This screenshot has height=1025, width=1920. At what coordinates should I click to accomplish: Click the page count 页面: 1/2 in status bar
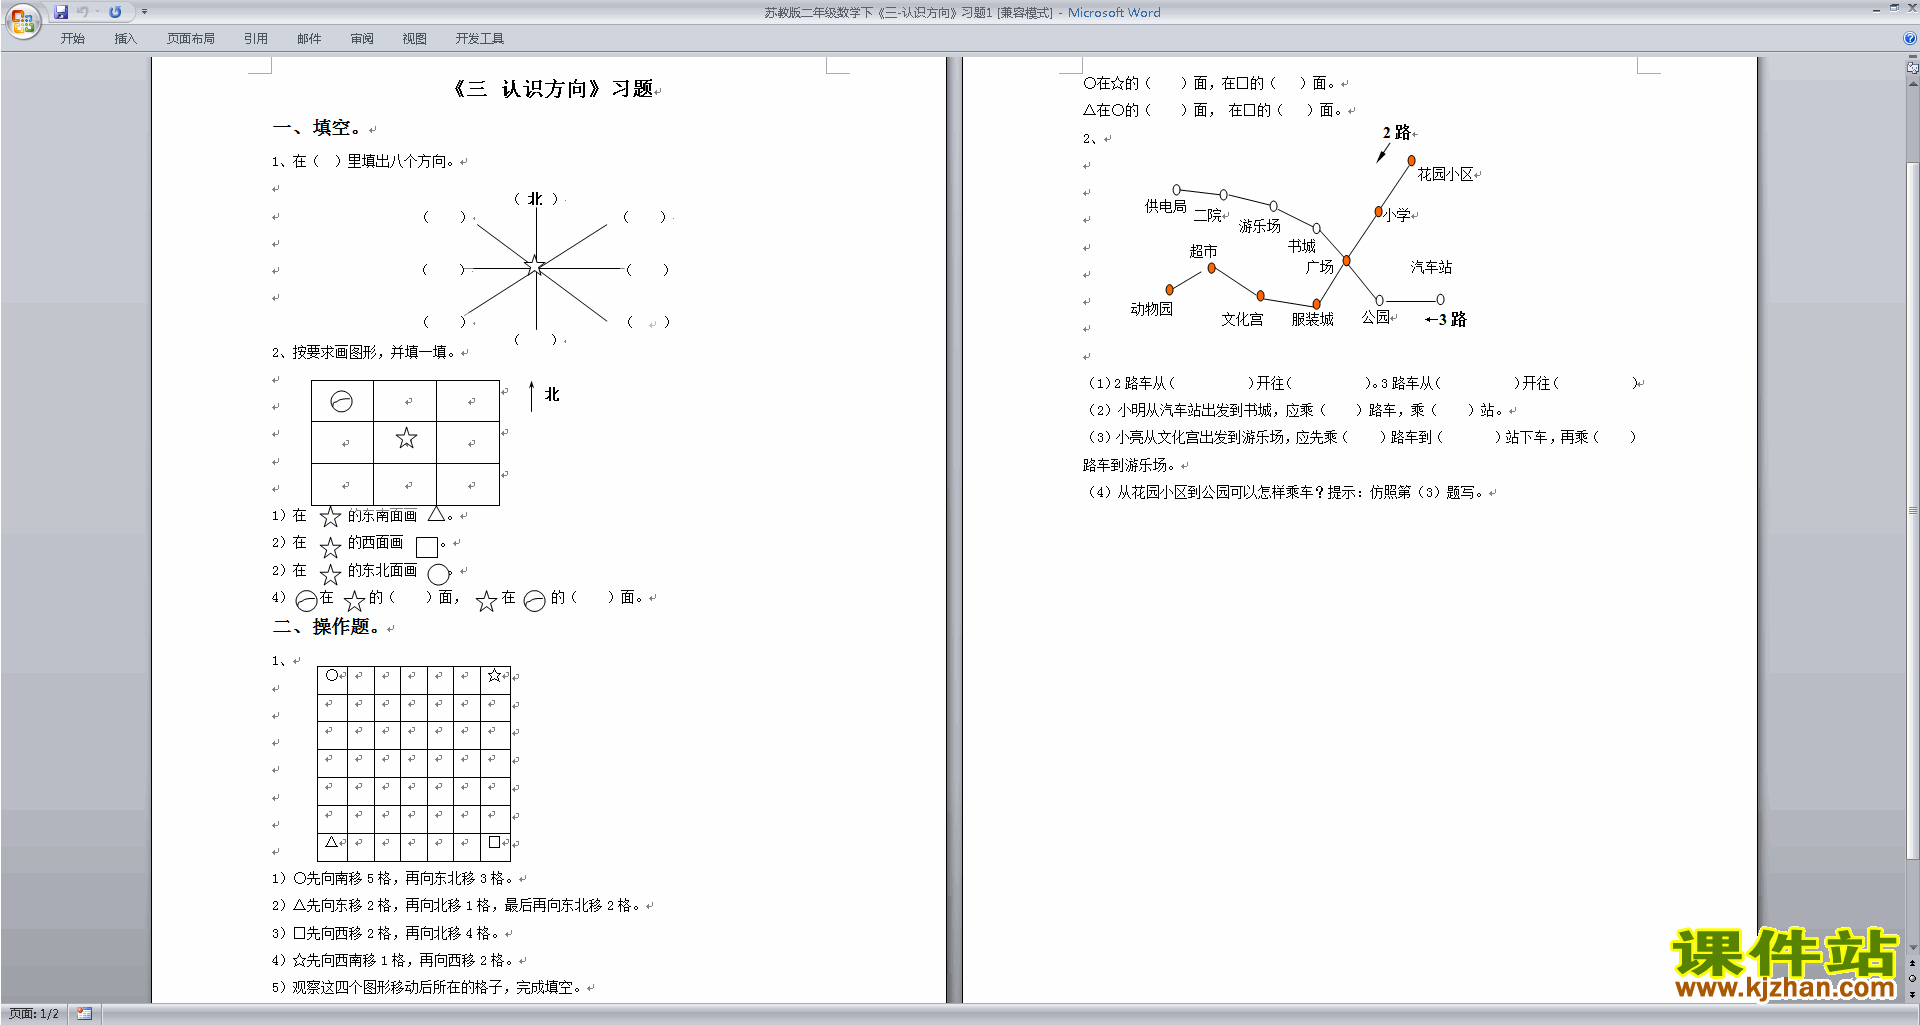point(34,1014)
